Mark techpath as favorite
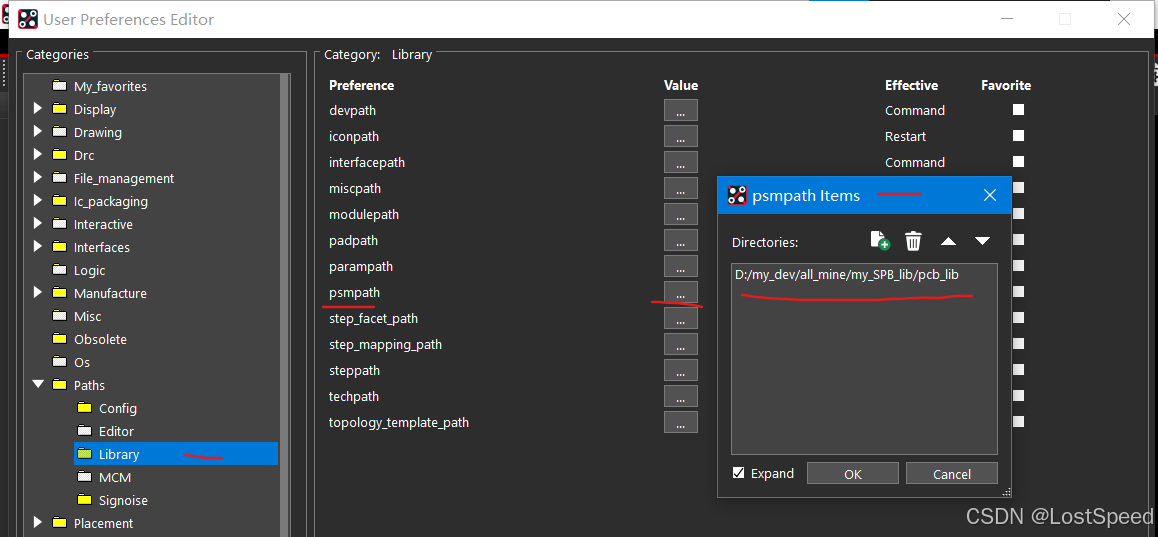 click(x=1018, y=395)
